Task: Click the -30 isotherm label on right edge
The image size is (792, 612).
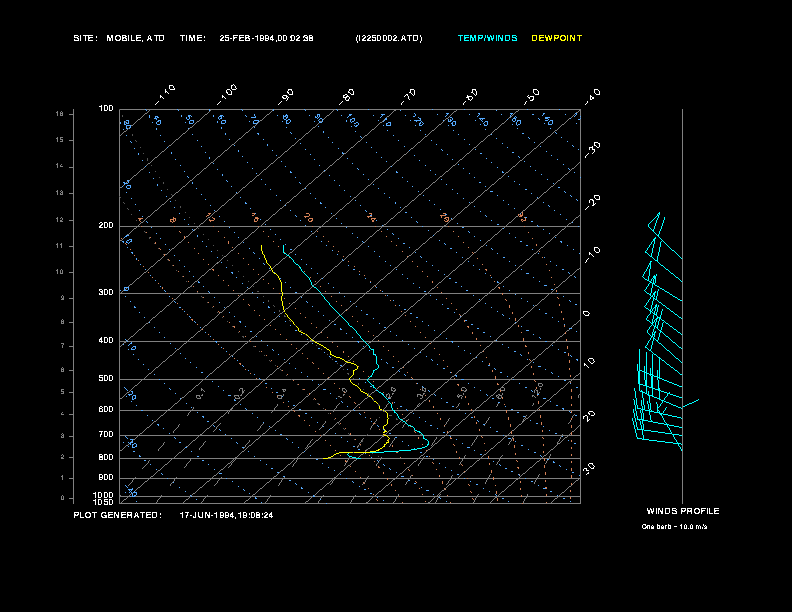Action: point(592,149)
